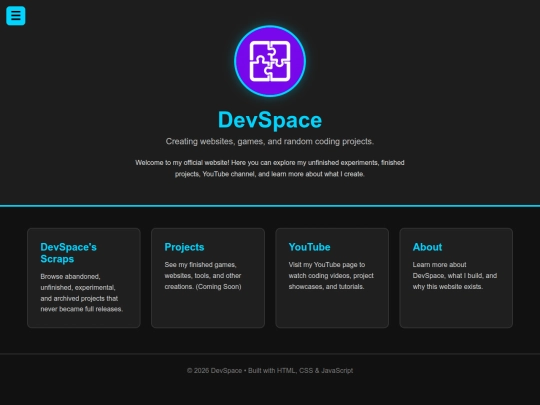Viewport: 540px width, 405px height.
Task: Click the grey footer separator line
Action: click(x=270, y=354)
